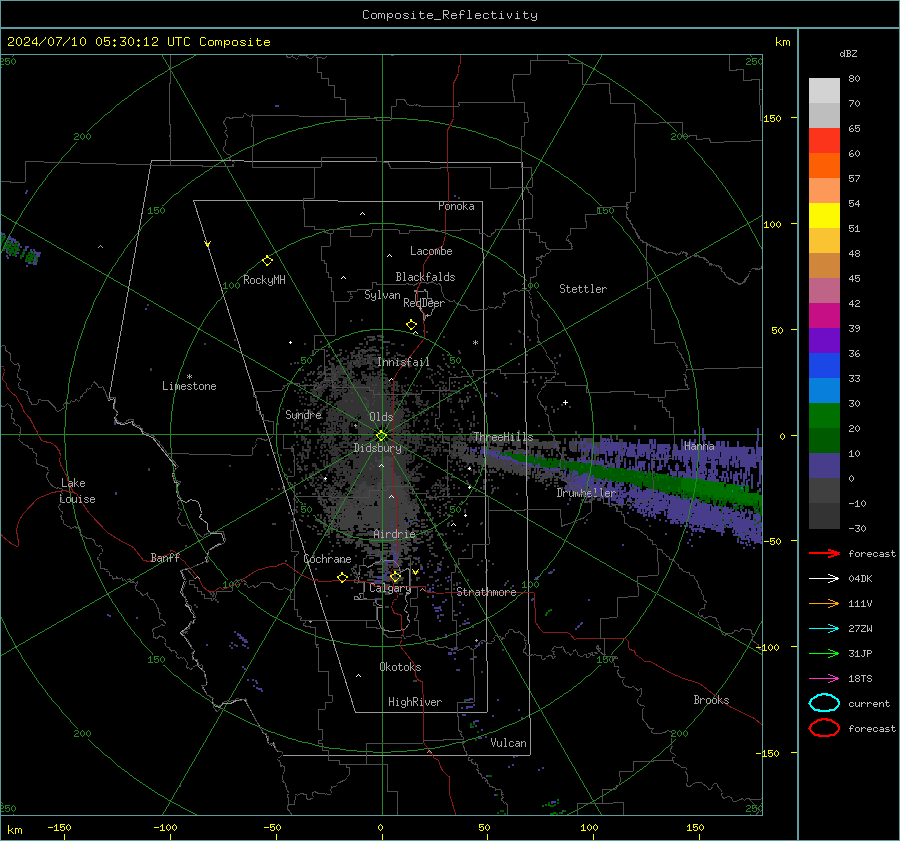Click the Blackfalds town label

425,277
